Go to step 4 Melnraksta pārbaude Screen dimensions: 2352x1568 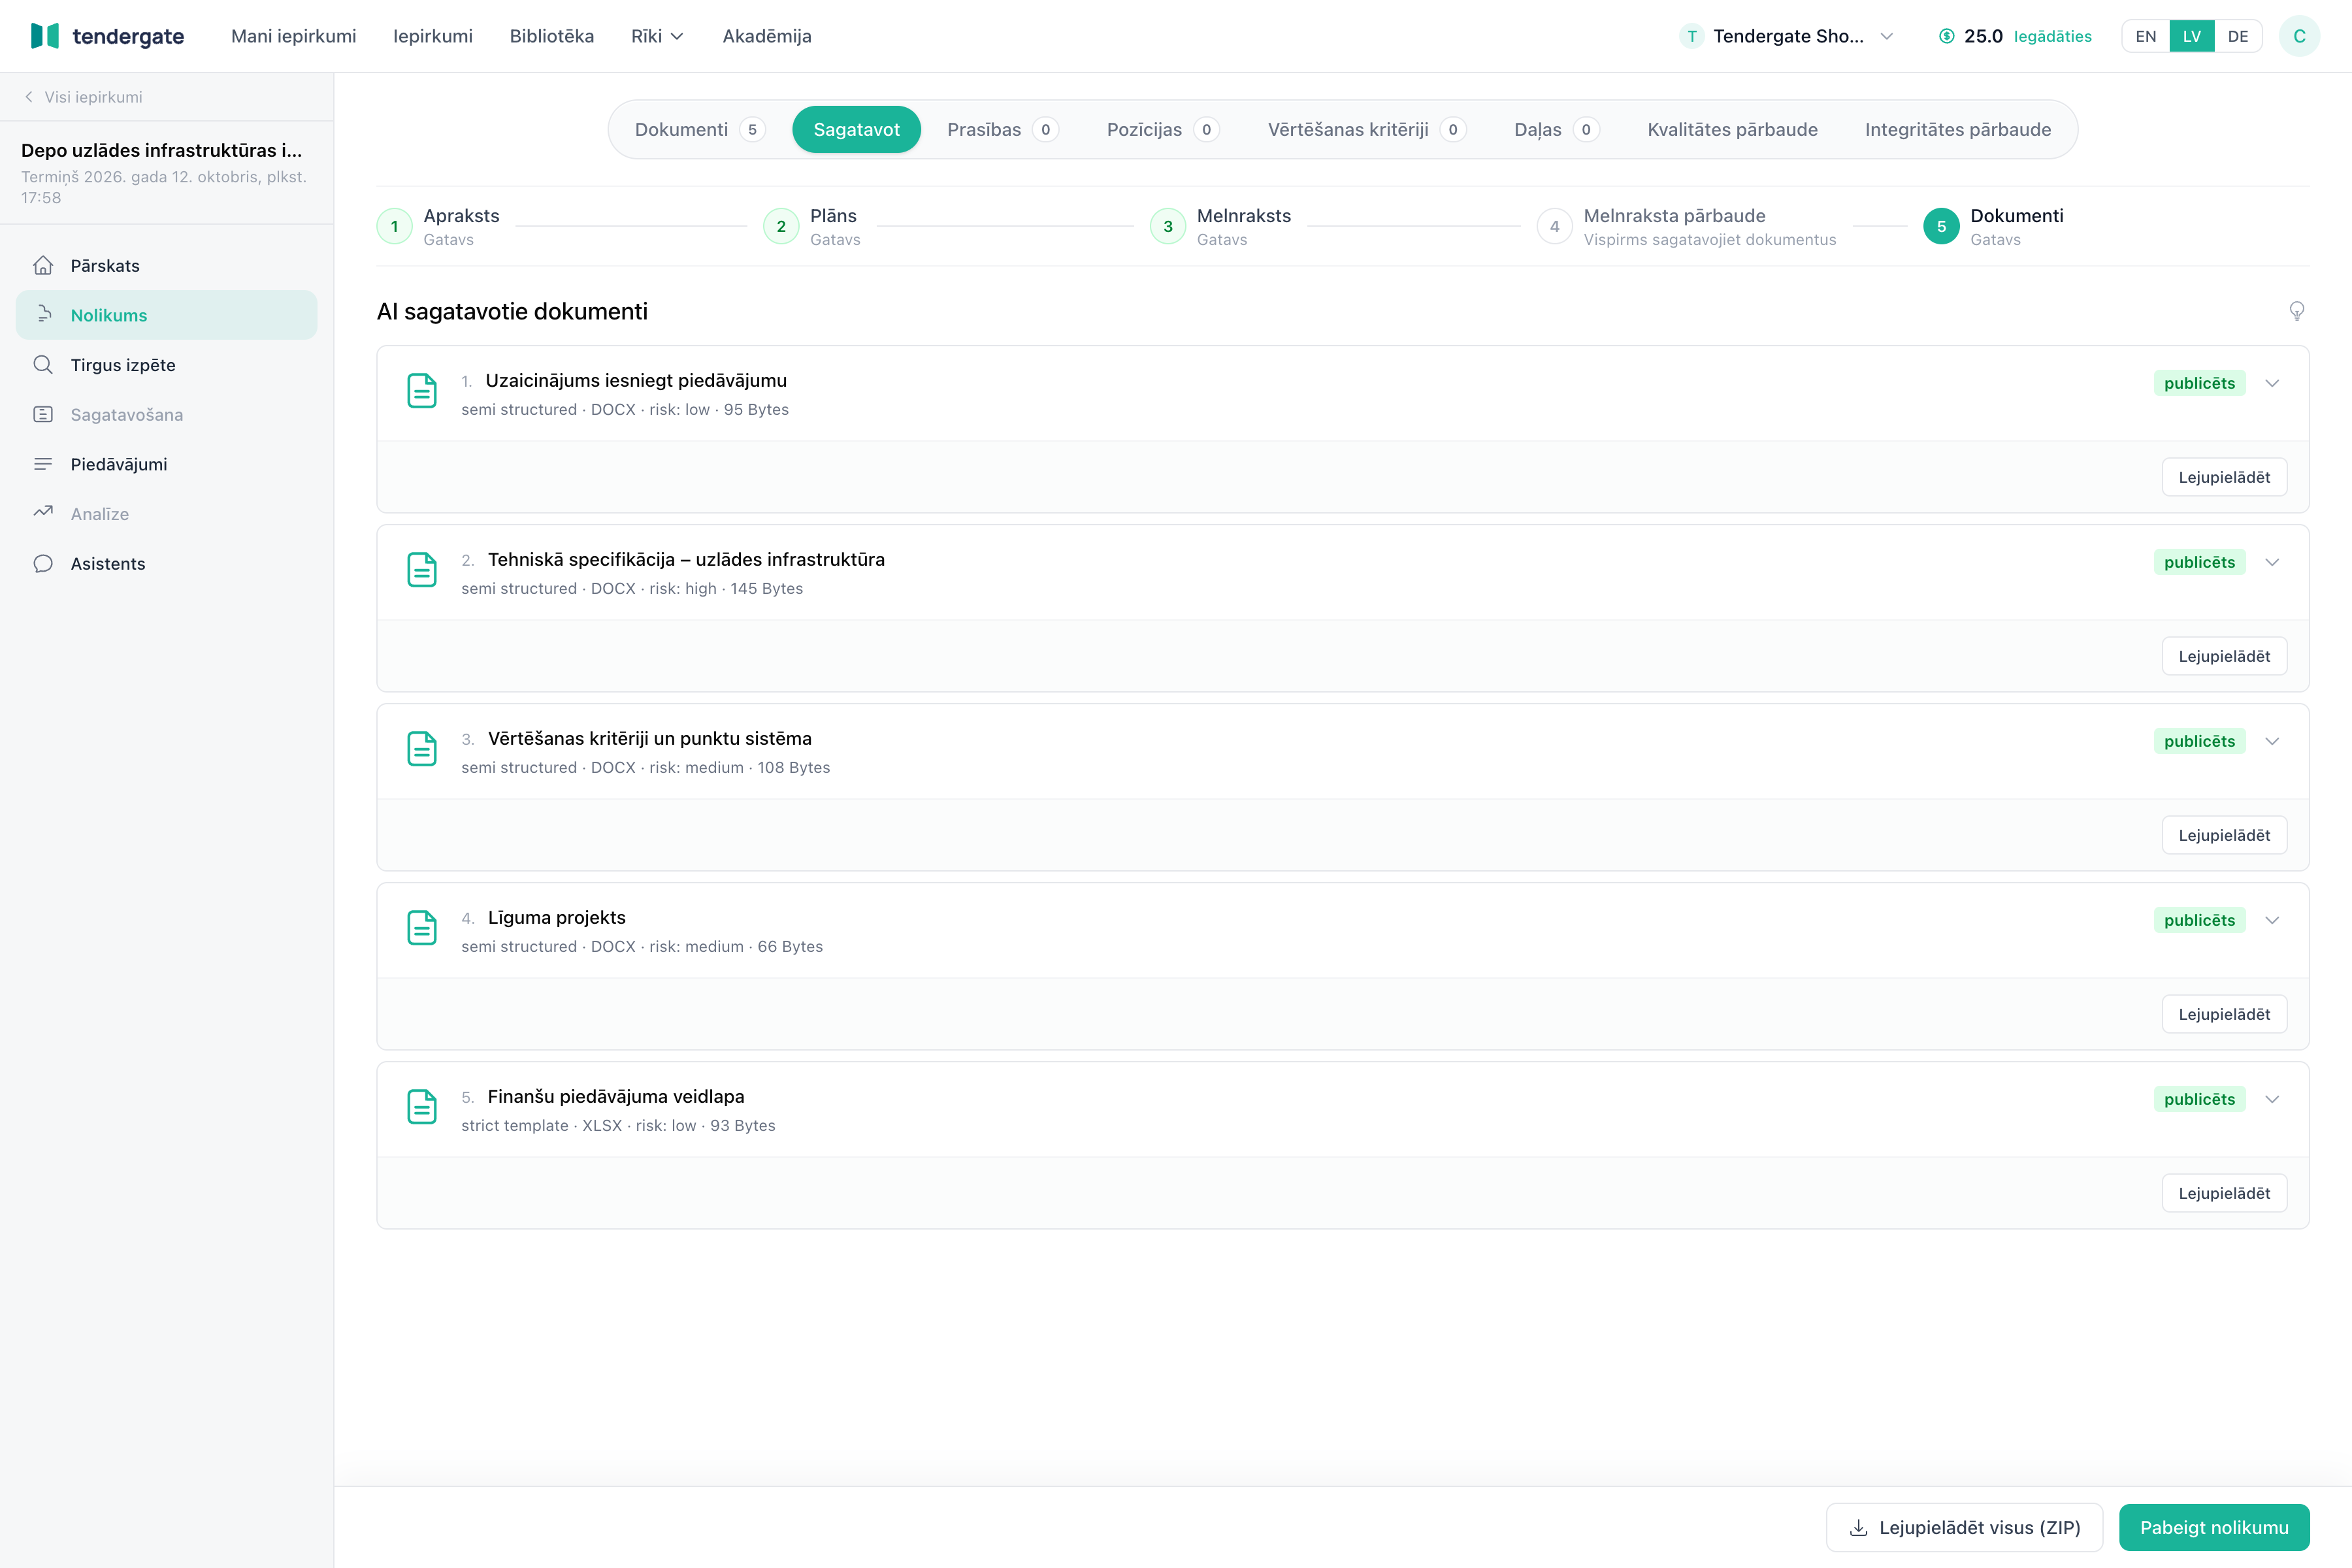(x=1554, y=226)
